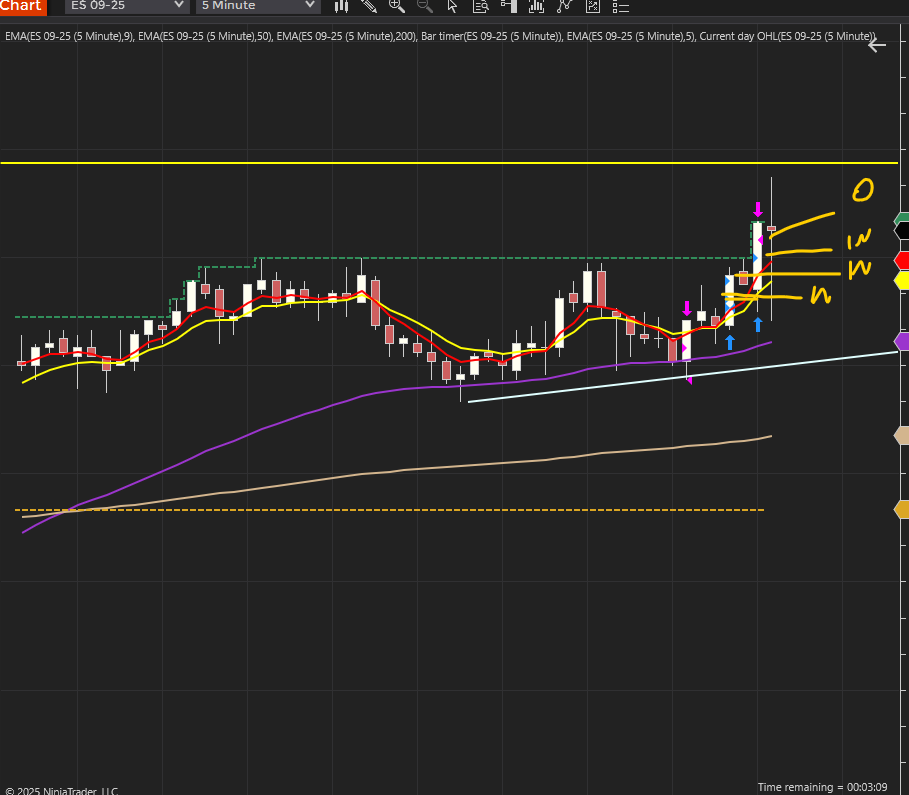Click the chart properties icon
Screen dimensions: 909x795
(592, 6)
